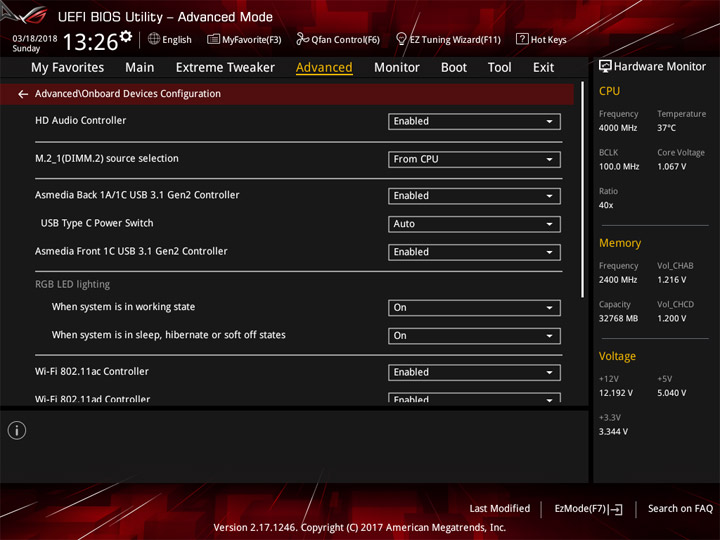Select USB Type C Power Switch label

97,223
